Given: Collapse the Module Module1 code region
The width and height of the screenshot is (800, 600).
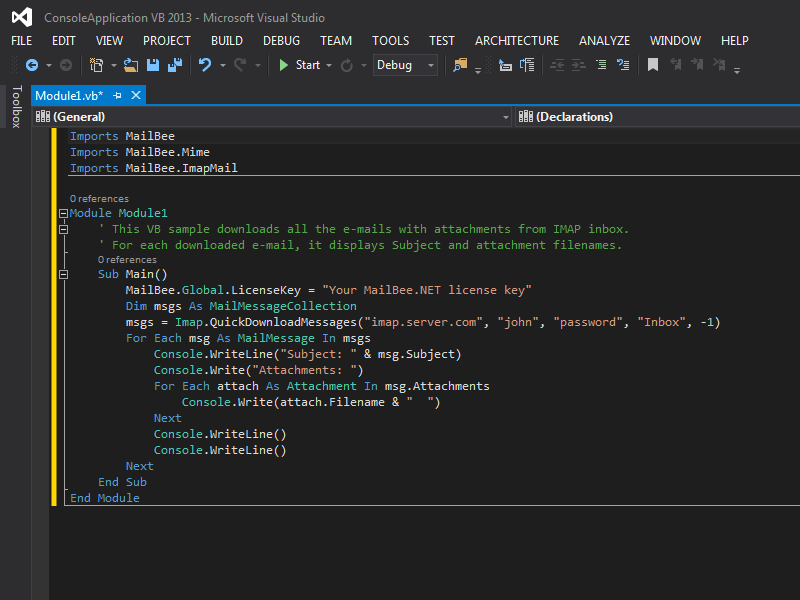Looking at the screenshot, I should click(65, 213).
